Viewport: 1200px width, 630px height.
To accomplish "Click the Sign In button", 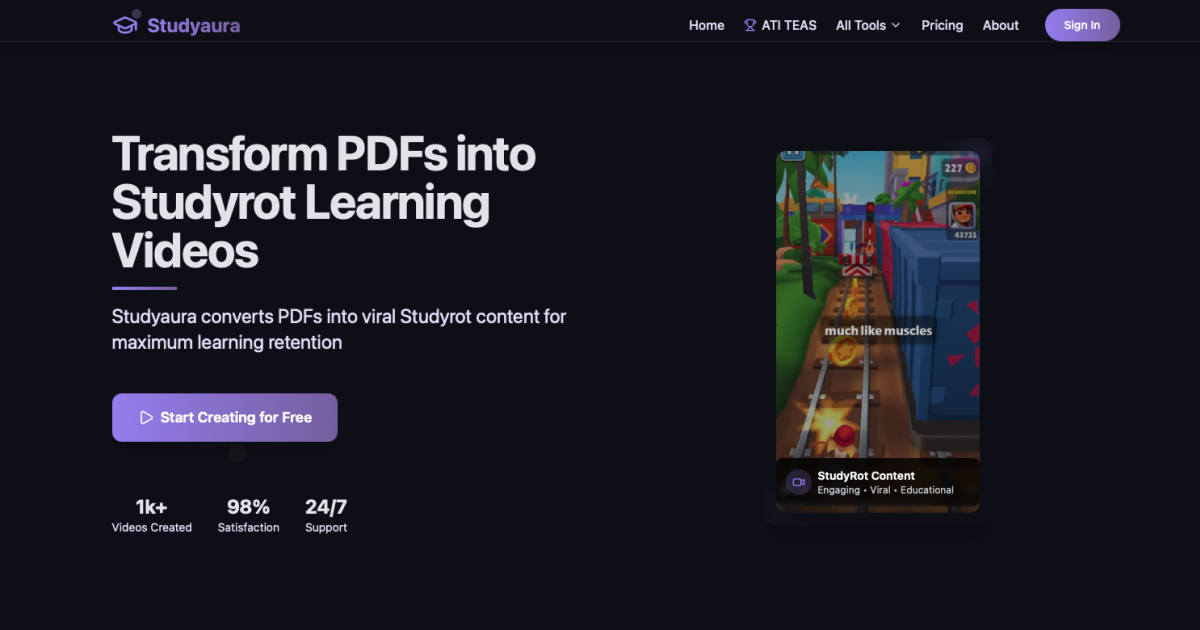I will [1082, 25].
